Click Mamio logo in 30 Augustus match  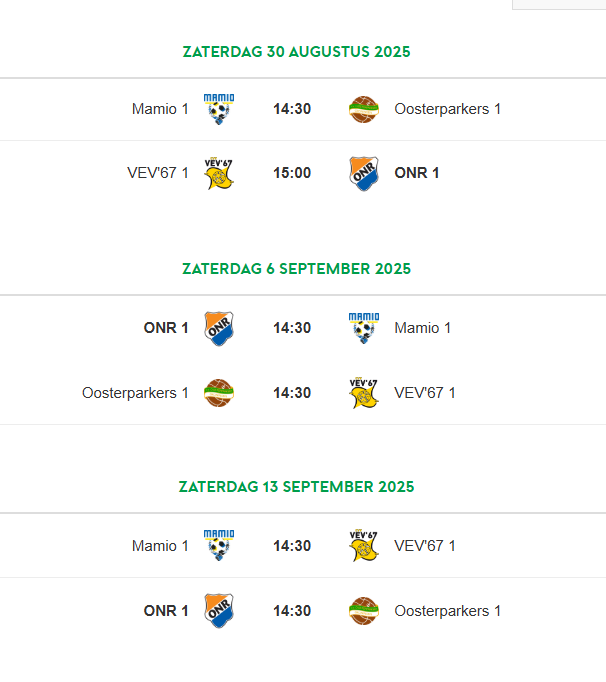pyautogui.click(x=219, y=109)
